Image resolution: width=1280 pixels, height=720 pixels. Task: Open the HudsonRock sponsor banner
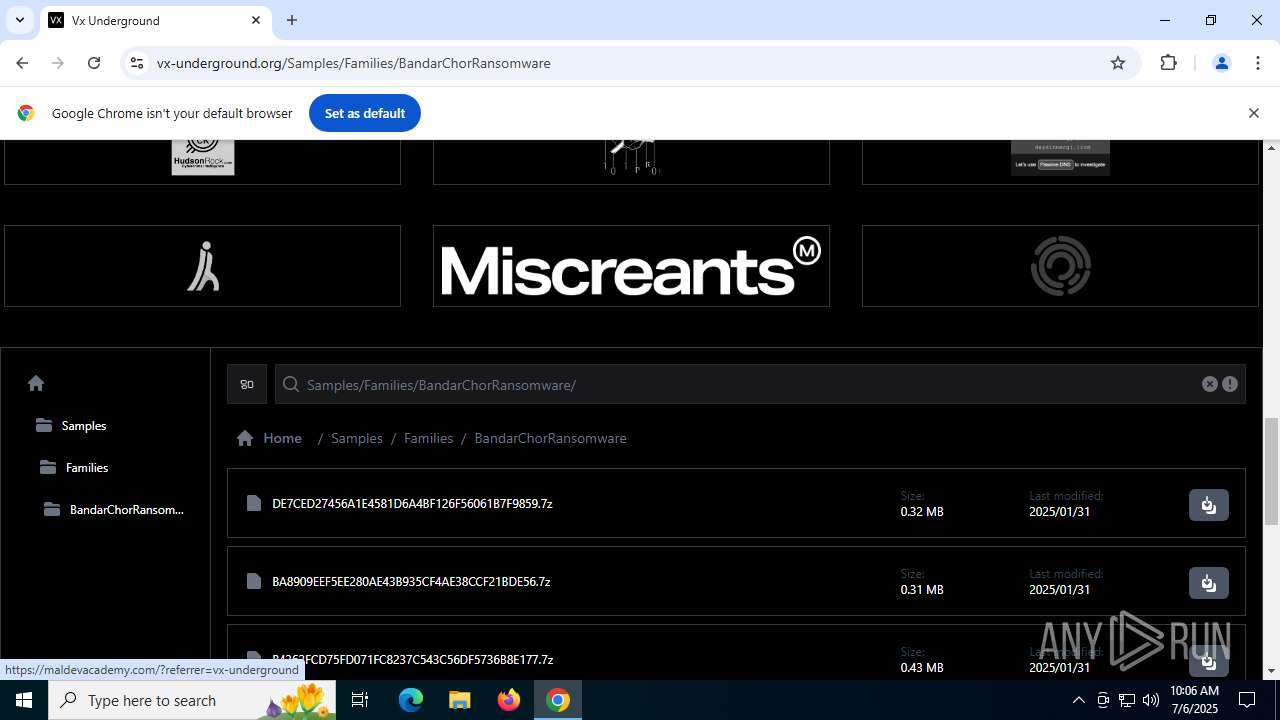click(202, 160)
